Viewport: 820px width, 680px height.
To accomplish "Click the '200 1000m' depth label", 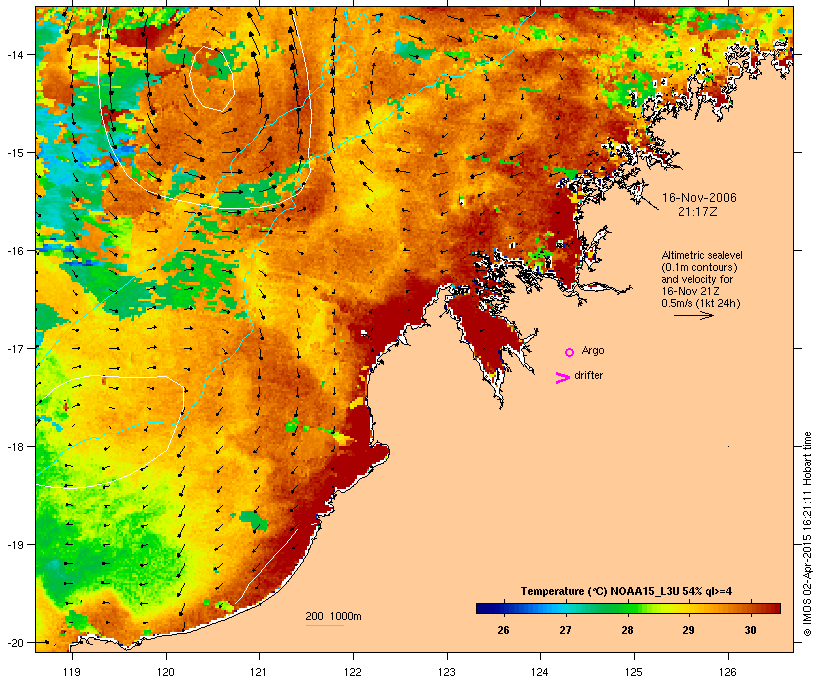I will coord(333,616).
